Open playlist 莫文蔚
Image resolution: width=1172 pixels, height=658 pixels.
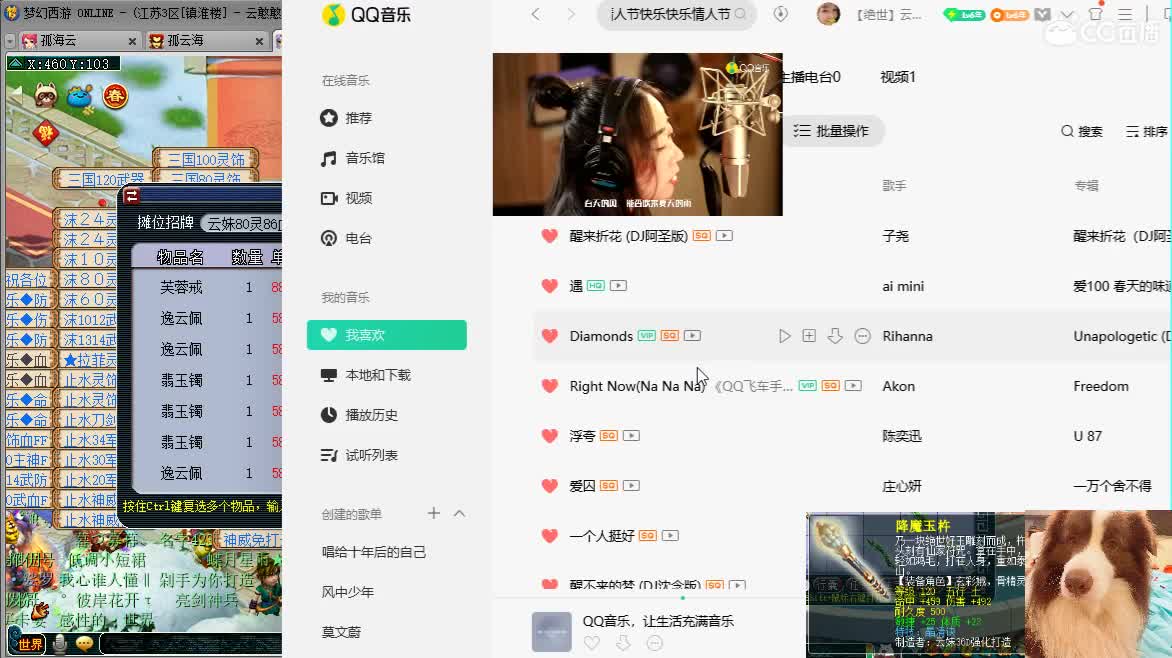(x=341, y=633)
